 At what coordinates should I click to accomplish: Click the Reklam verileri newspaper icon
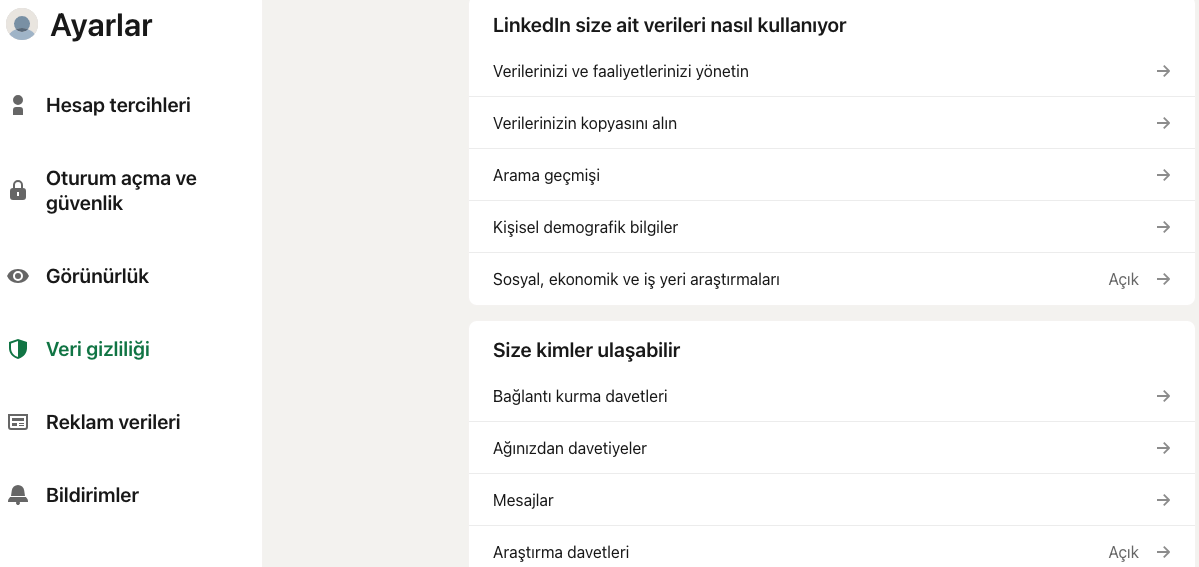click(x=18, y=422)
